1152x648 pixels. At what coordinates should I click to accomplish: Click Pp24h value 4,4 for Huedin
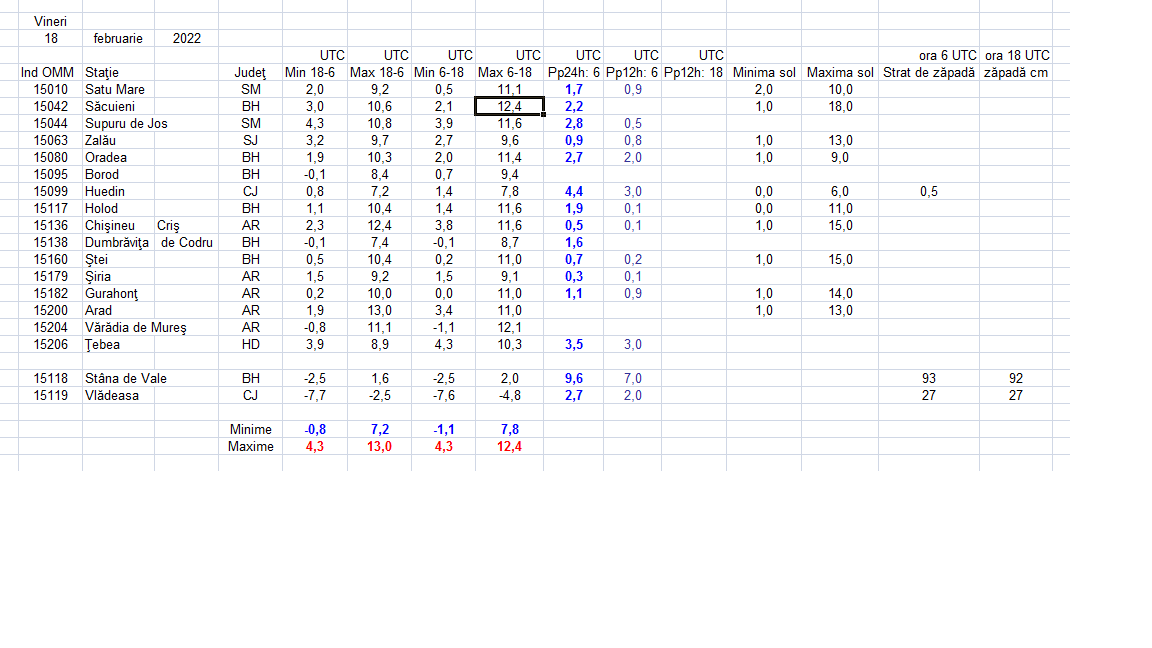[574, 191]
